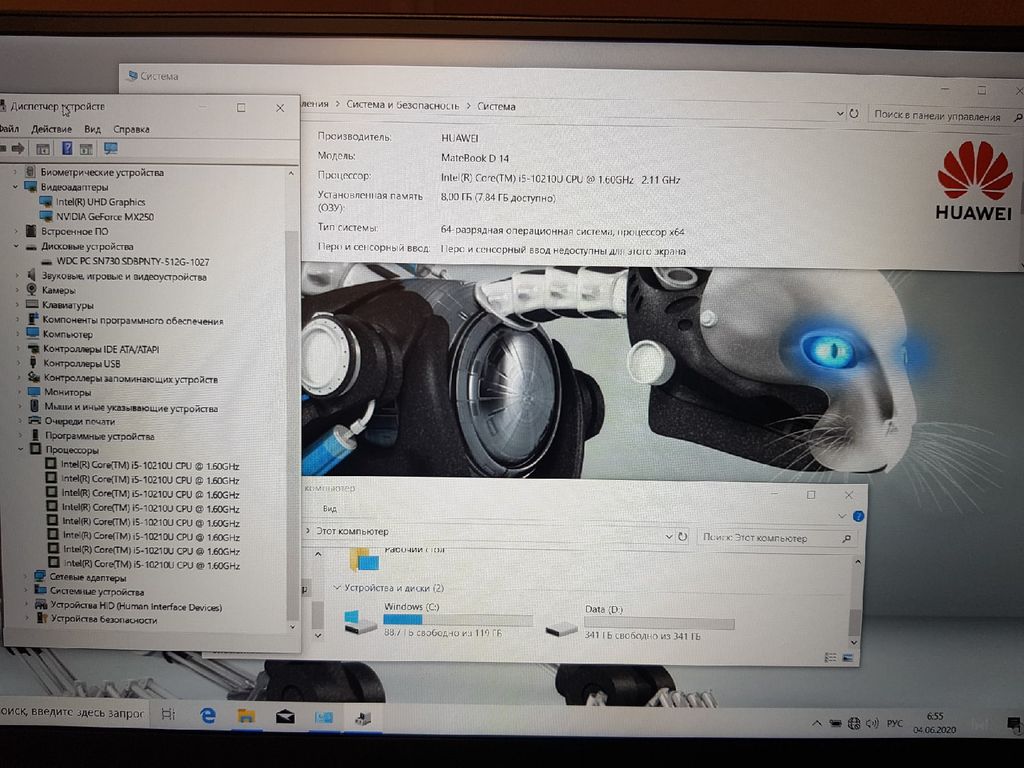1024x768 pixels.
Task: Expand the Биометрические устройства node
Action: (15, 172)
